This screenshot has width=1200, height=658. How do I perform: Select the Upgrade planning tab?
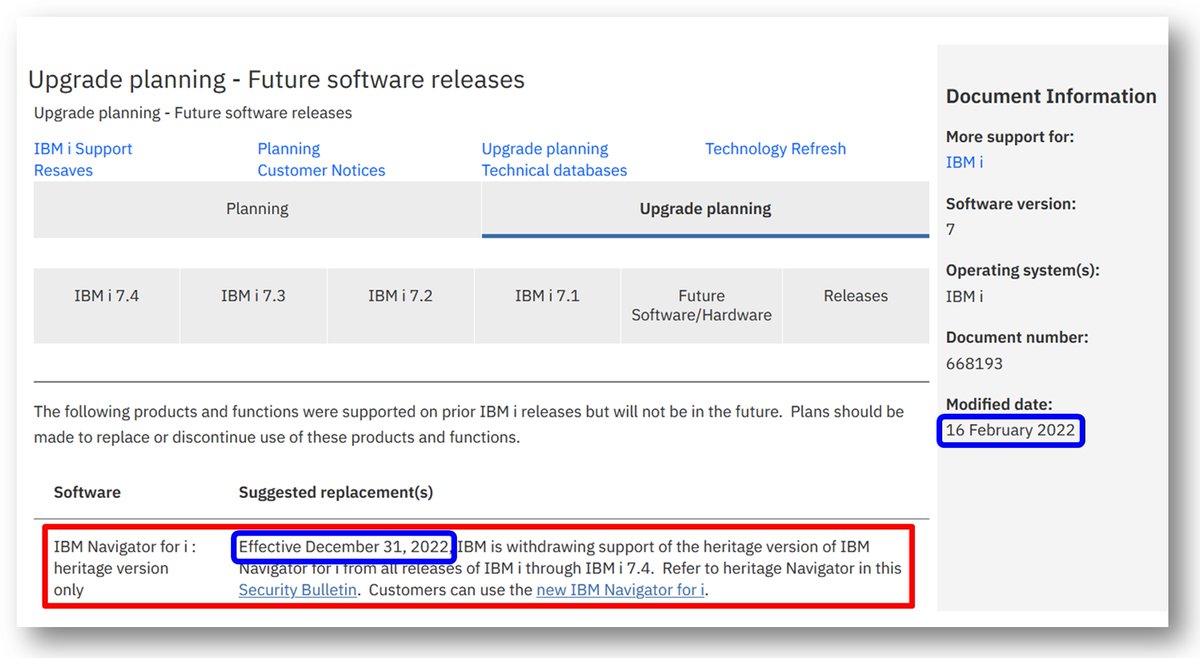coord(705,209)
